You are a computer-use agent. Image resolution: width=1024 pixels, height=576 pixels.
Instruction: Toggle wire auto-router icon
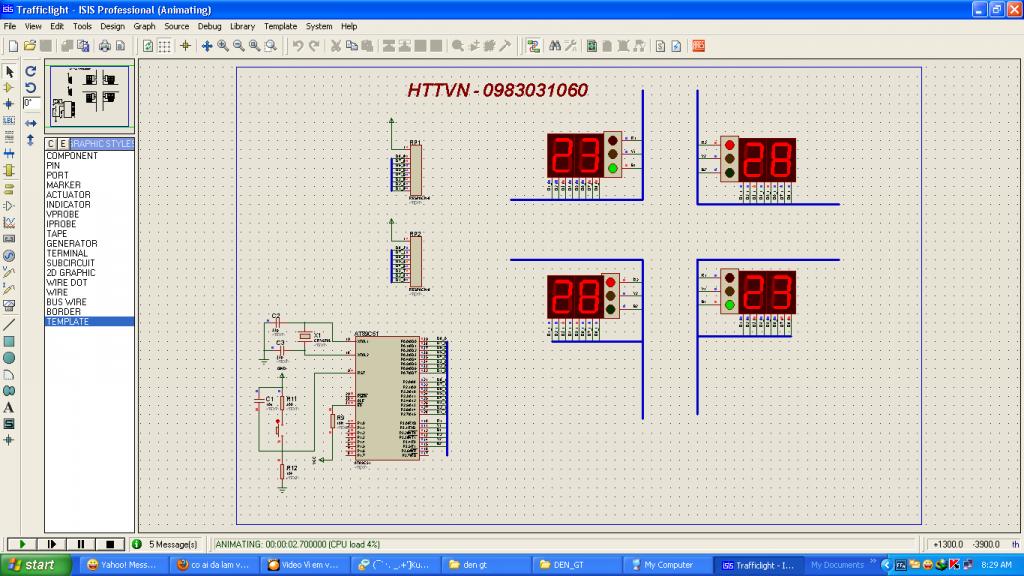(x=533, y=46)
